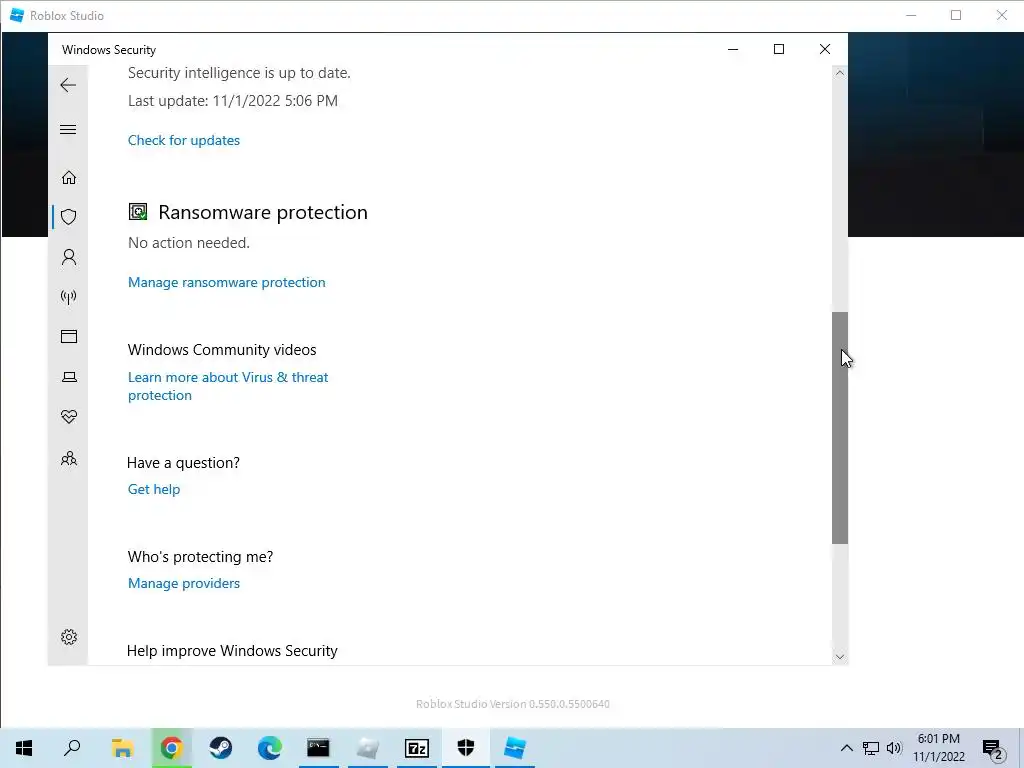This screenshot has width=1024, height=768.
Task: Click the 'Have a question?' text
Action: point(183,463)
